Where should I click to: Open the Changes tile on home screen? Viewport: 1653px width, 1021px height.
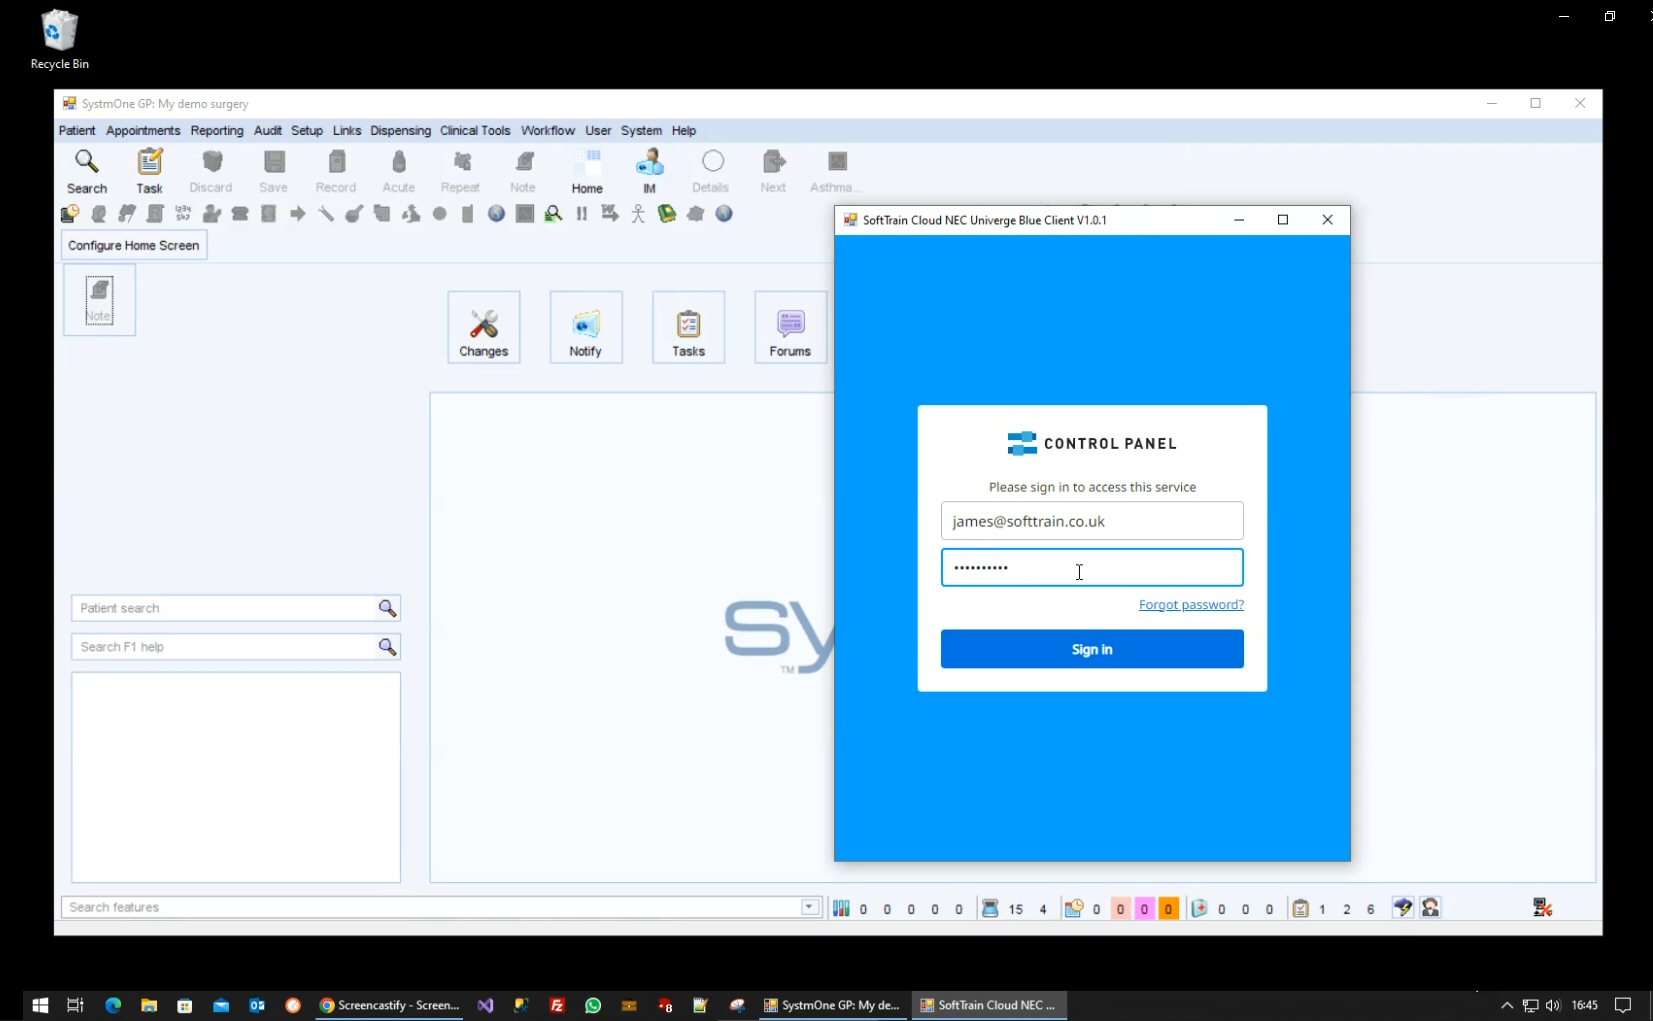[484, 327]
